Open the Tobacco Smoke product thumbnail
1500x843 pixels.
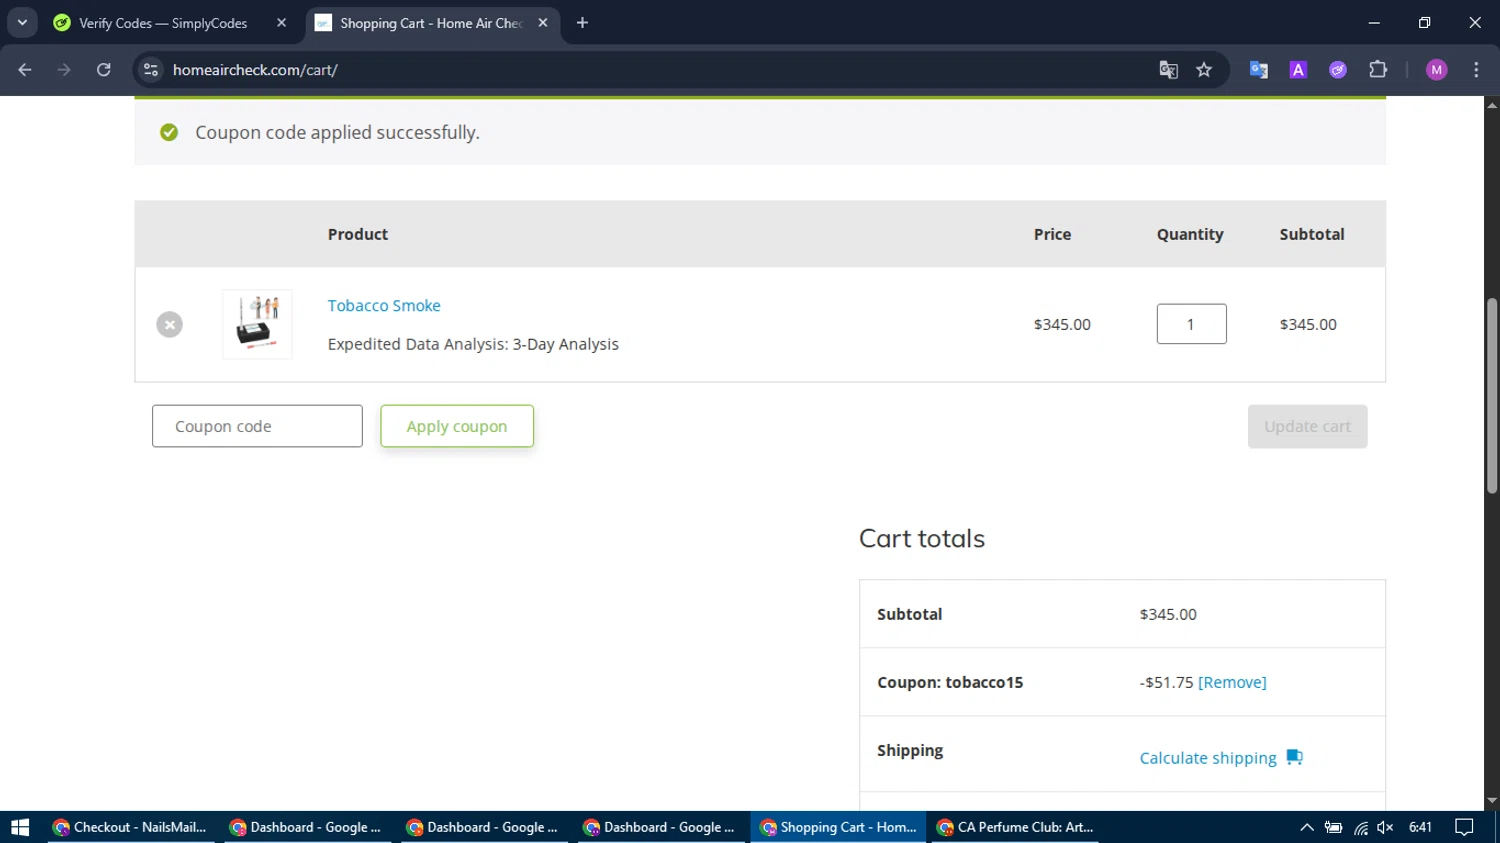pyautogui.click(x=257, y=324)
